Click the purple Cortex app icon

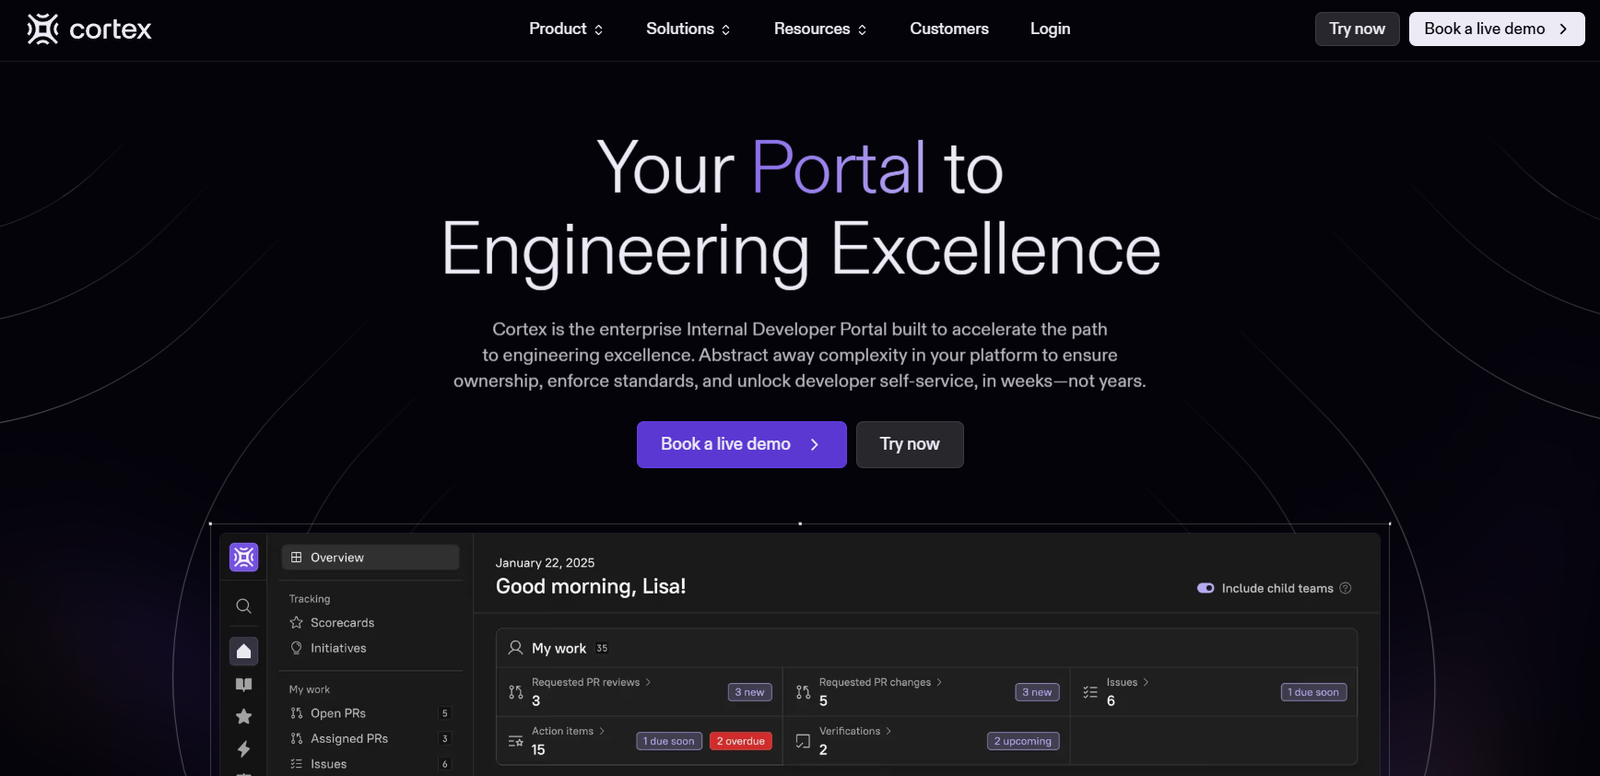pos(243,557)
